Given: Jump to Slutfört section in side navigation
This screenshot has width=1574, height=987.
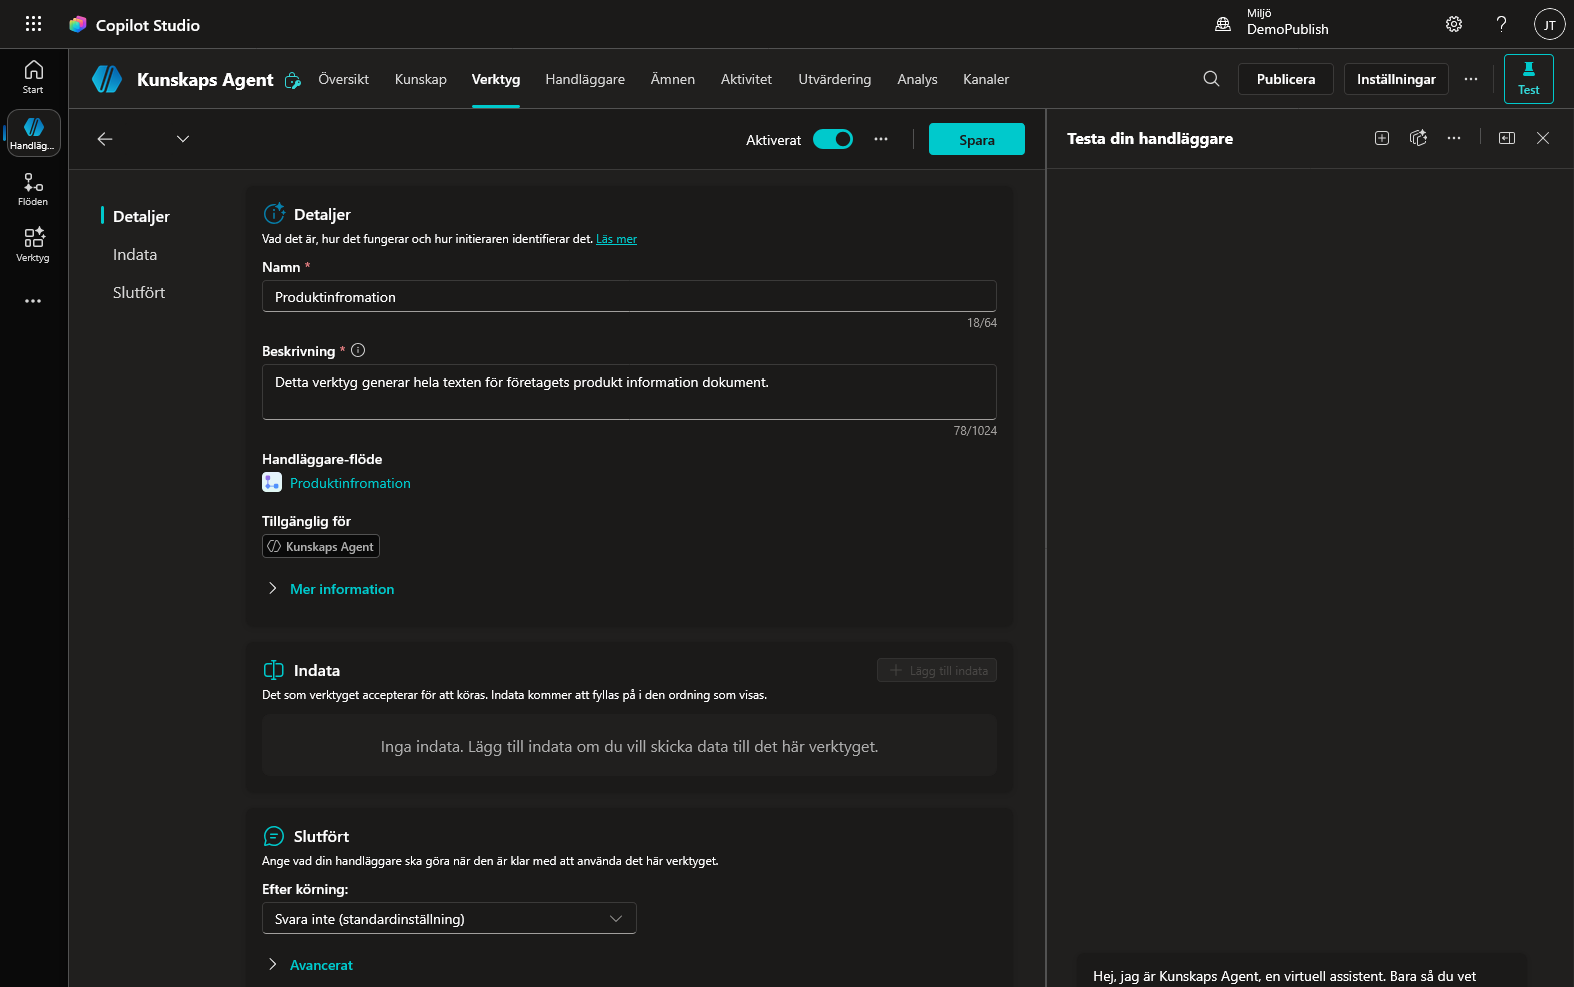Looking at the screenshot, I should [x=139, y=293].
